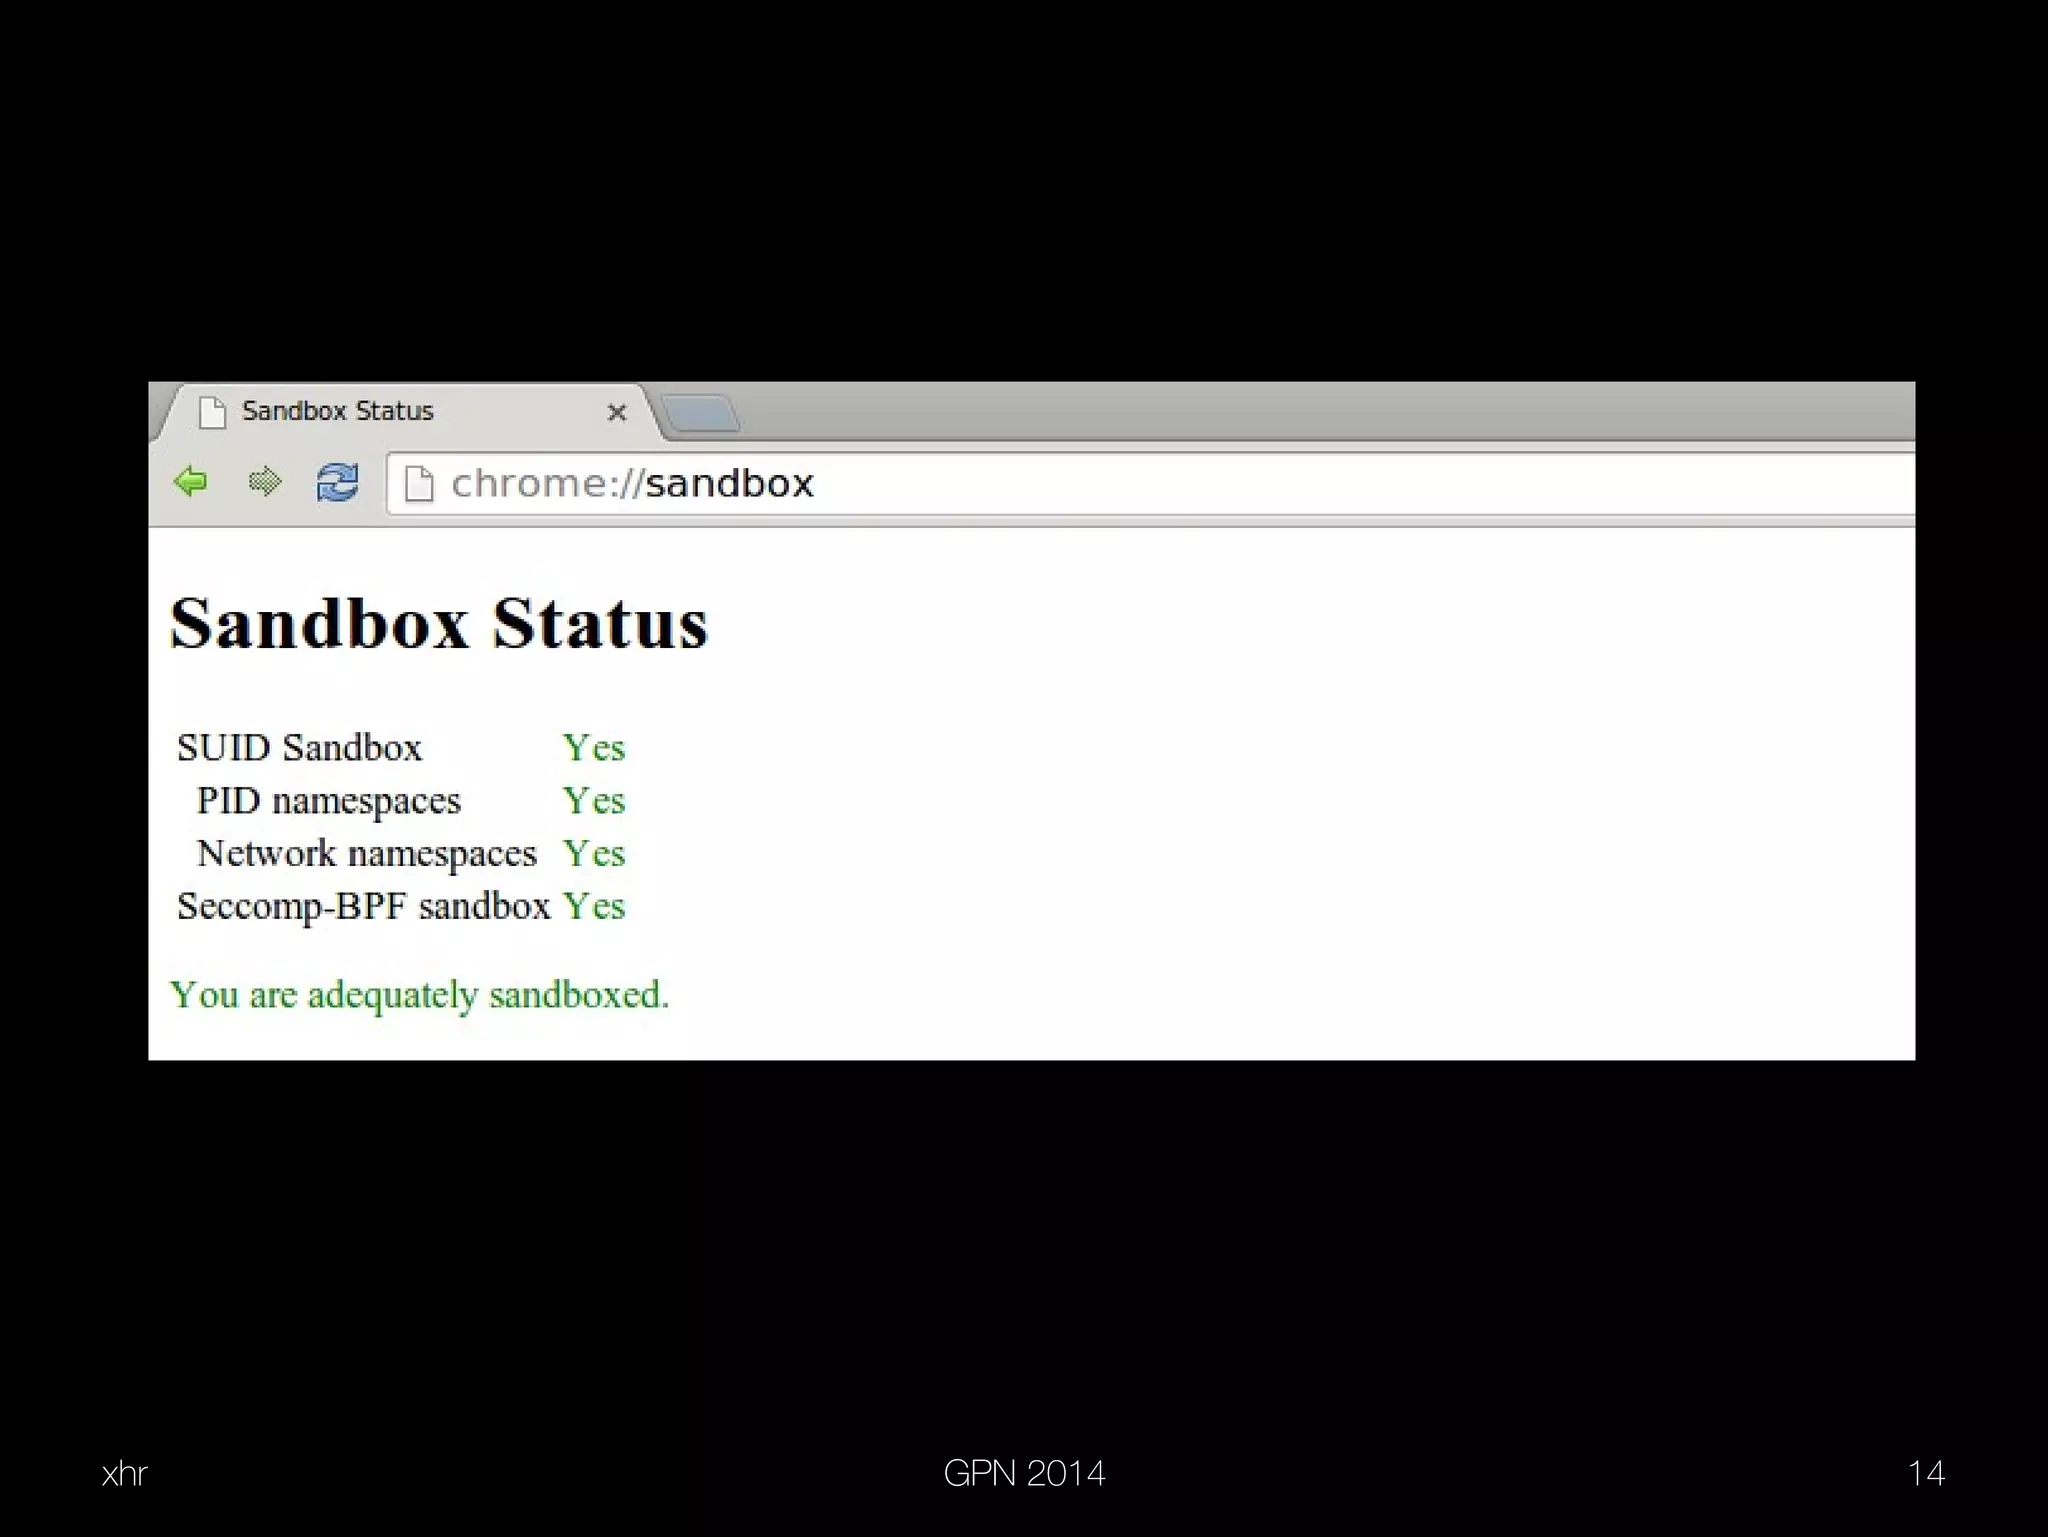2048x1537 pixels.
Task: Click the Network namespaces label
Action: [x=366, y=854]
